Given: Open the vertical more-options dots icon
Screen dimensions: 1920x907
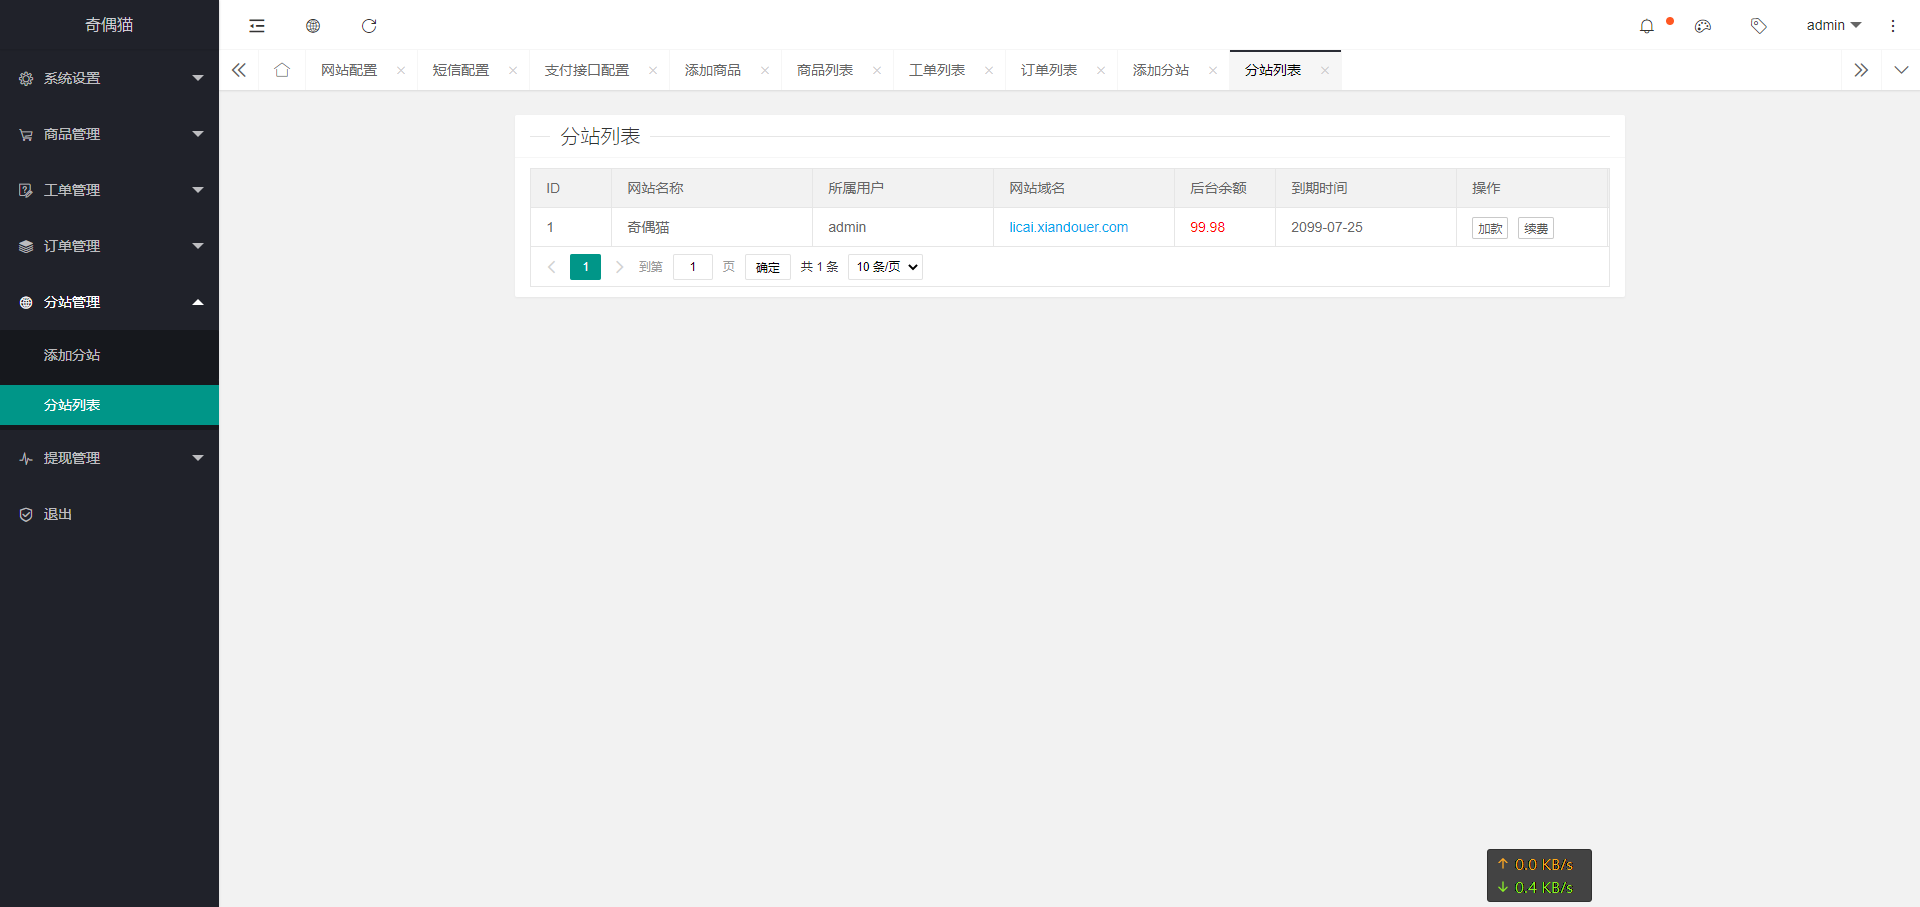Looking at the screenshot, I should coord(1893,26).
